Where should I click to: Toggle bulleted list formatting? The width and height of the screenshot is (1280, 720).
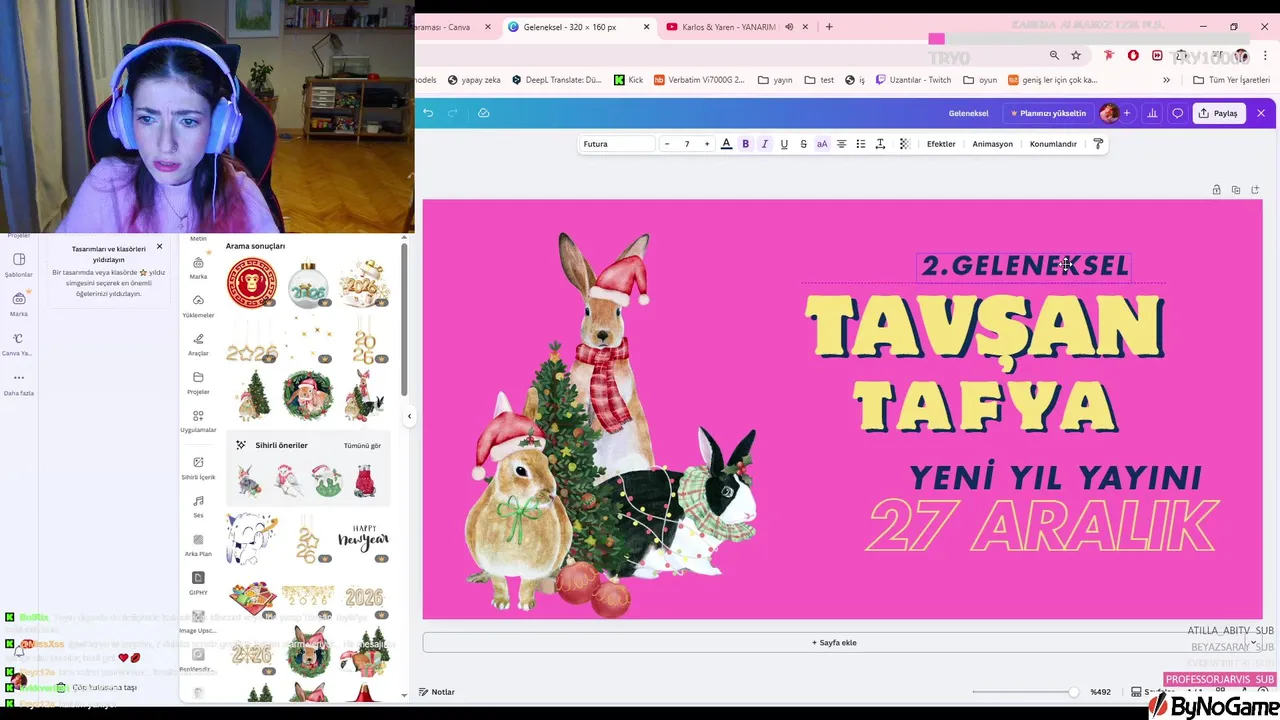[861, 144]
